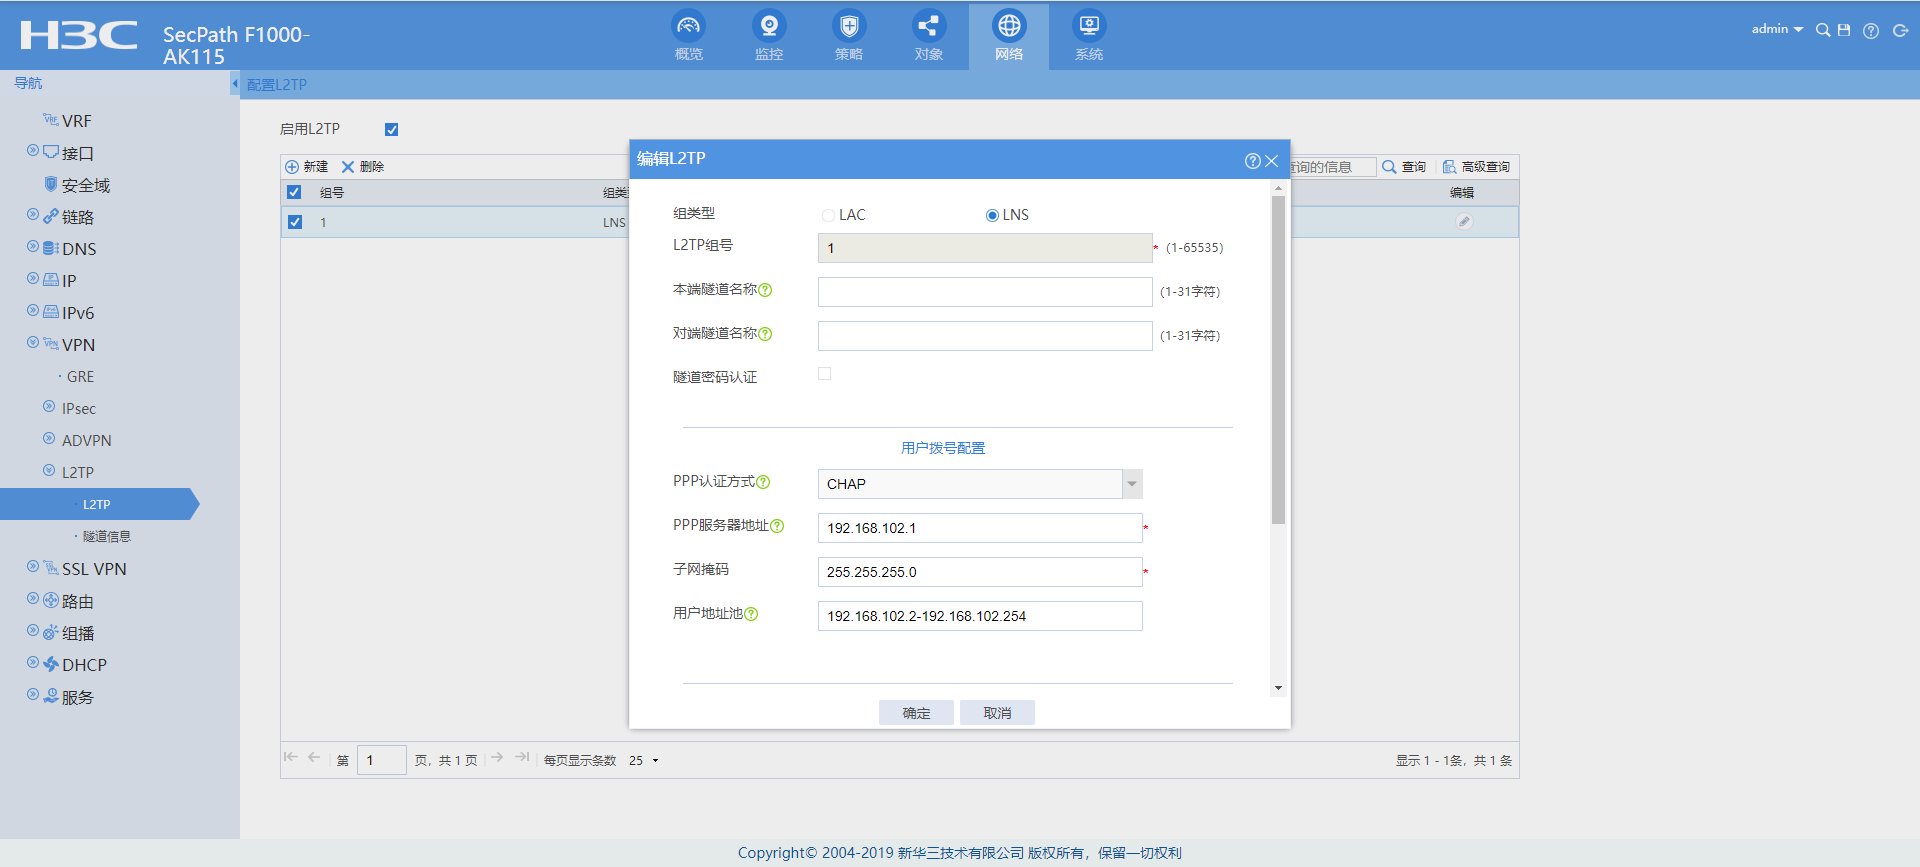Image resolution: width=1920 pixels, height=867 pixels.
Task: Click the dialog vertical scrollbar thumb
Action: coord(1278,360)
